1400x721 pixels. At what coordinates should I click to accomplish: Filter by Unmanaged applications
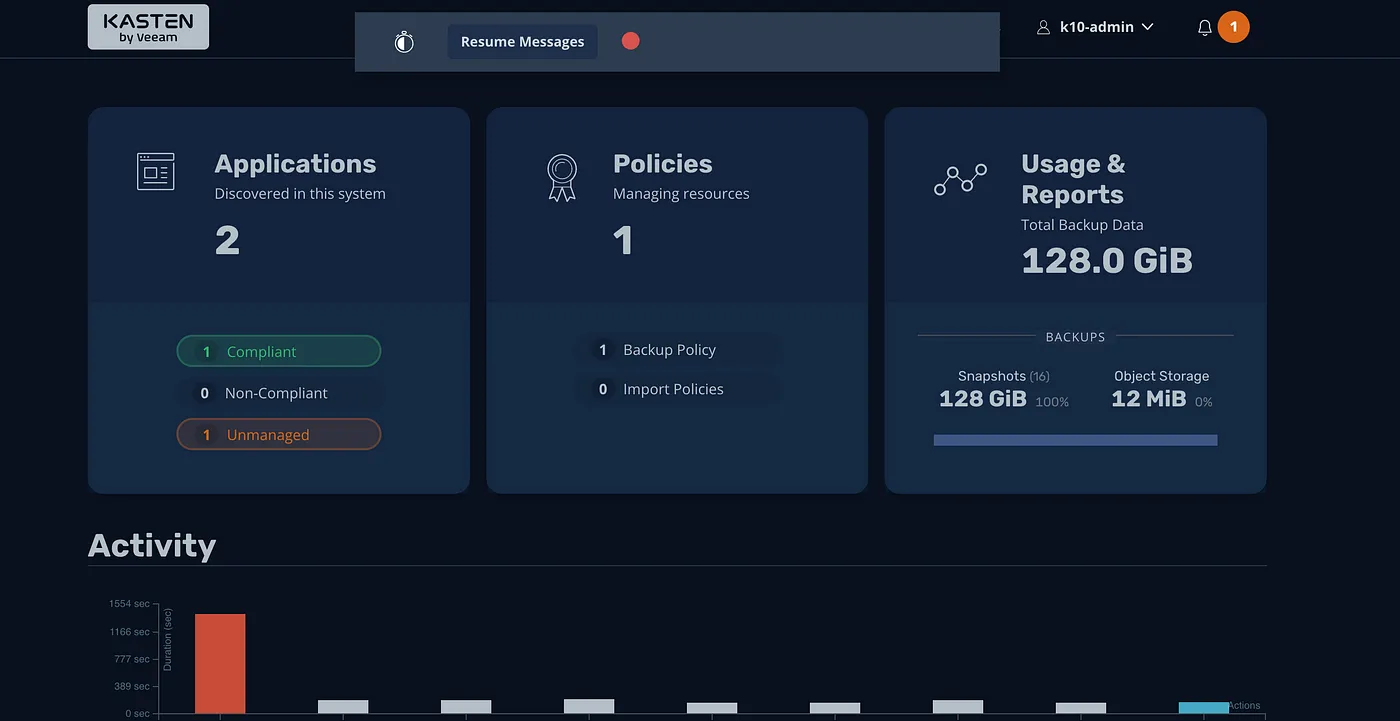(x=278, y=435)
